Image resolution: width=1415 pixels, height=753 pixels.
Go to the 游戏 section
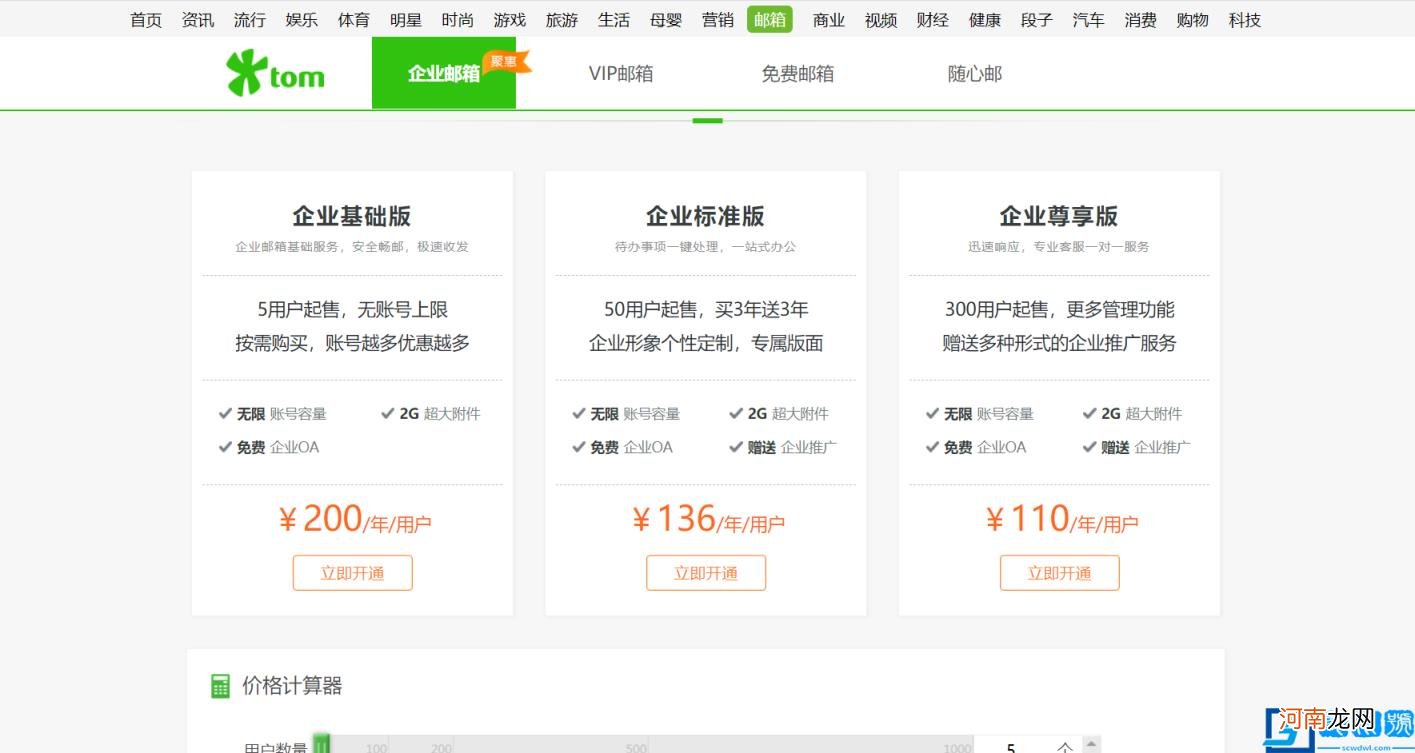point(510,19)
